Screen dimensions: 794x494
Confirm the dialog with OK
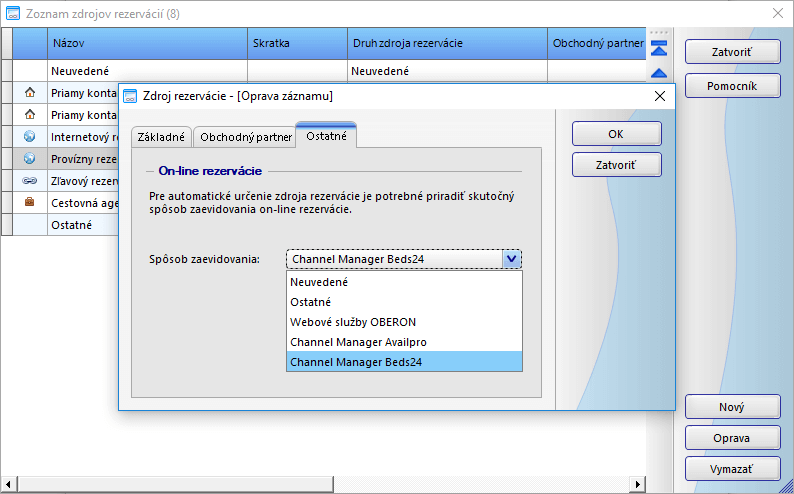click(x=616, y=134)
